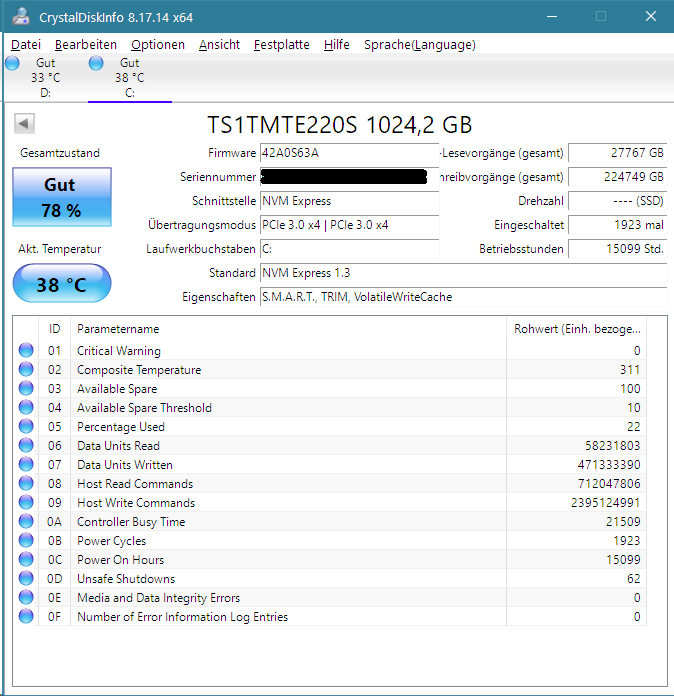Screen dimensions: 674x696
Task: Click total writes value 224749 GB
Action: click(618, 177)
